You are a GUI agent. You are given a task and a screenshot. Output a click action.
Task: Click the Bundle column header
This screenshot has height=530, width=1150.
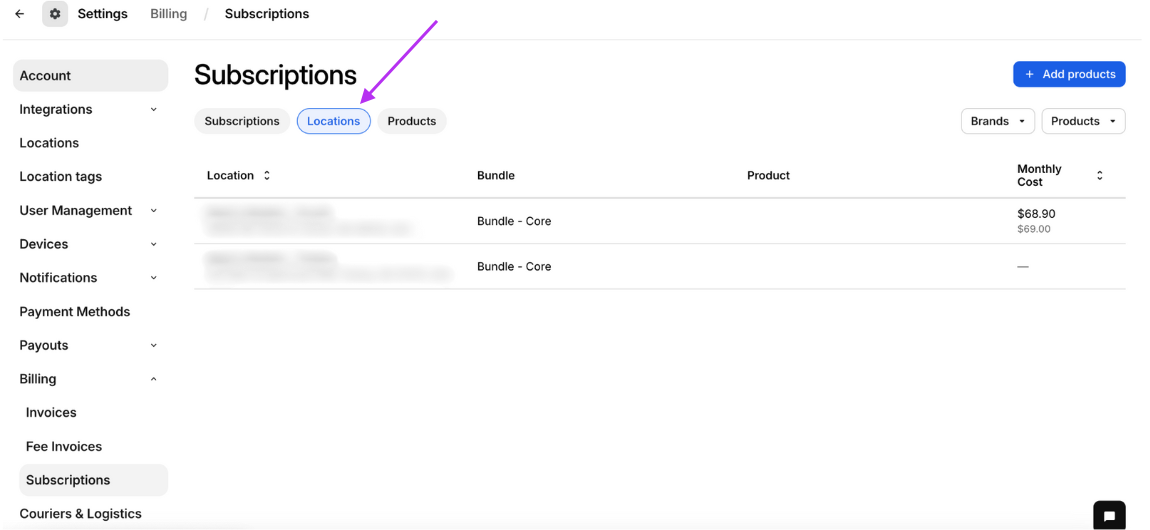click(x=496, y=175)
